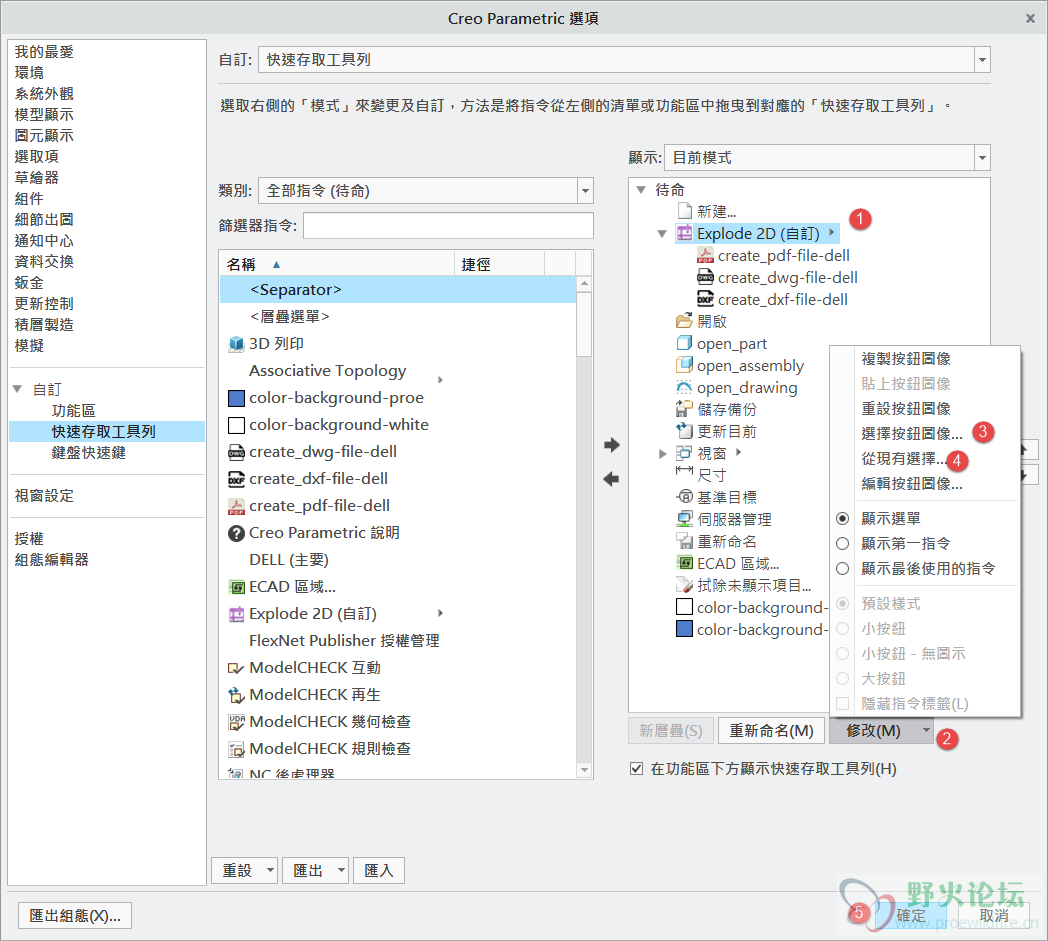Screen dimensions: 1048x941
Task: Open 鍵盤快速鍵 page in sidebar
Action: tap(89, 452)
